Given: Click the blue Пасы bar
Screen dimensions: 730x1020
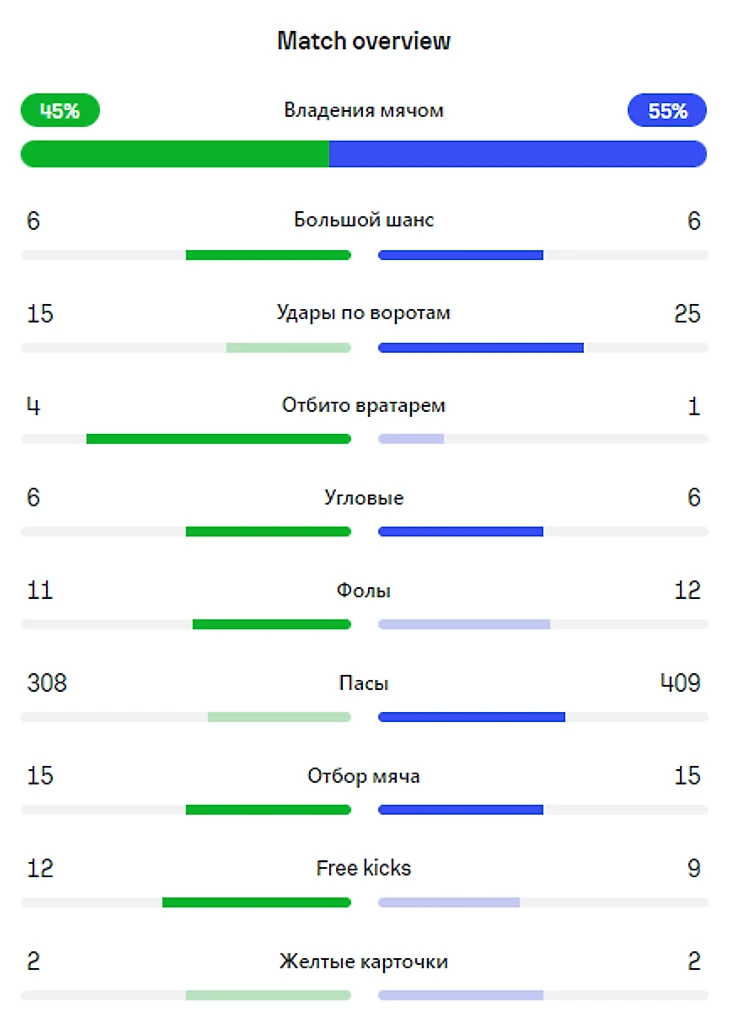Looking at the screenshot, I should (x=472, y=717).
